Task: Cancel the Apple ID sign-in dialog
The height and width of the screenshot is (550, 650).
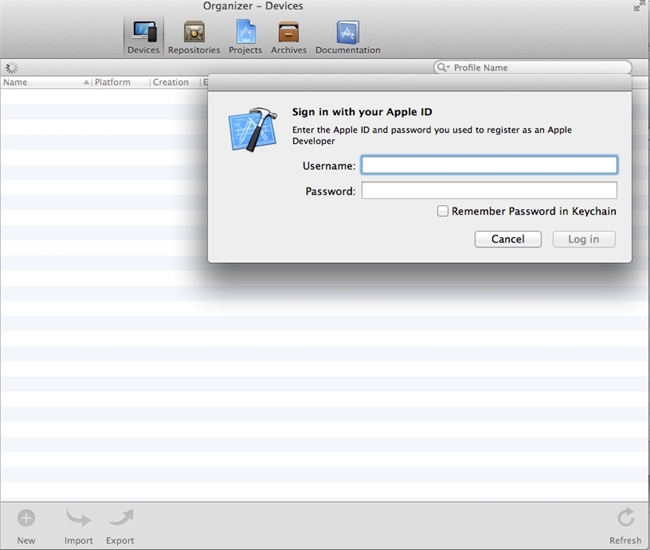Action: coord(507,239)
